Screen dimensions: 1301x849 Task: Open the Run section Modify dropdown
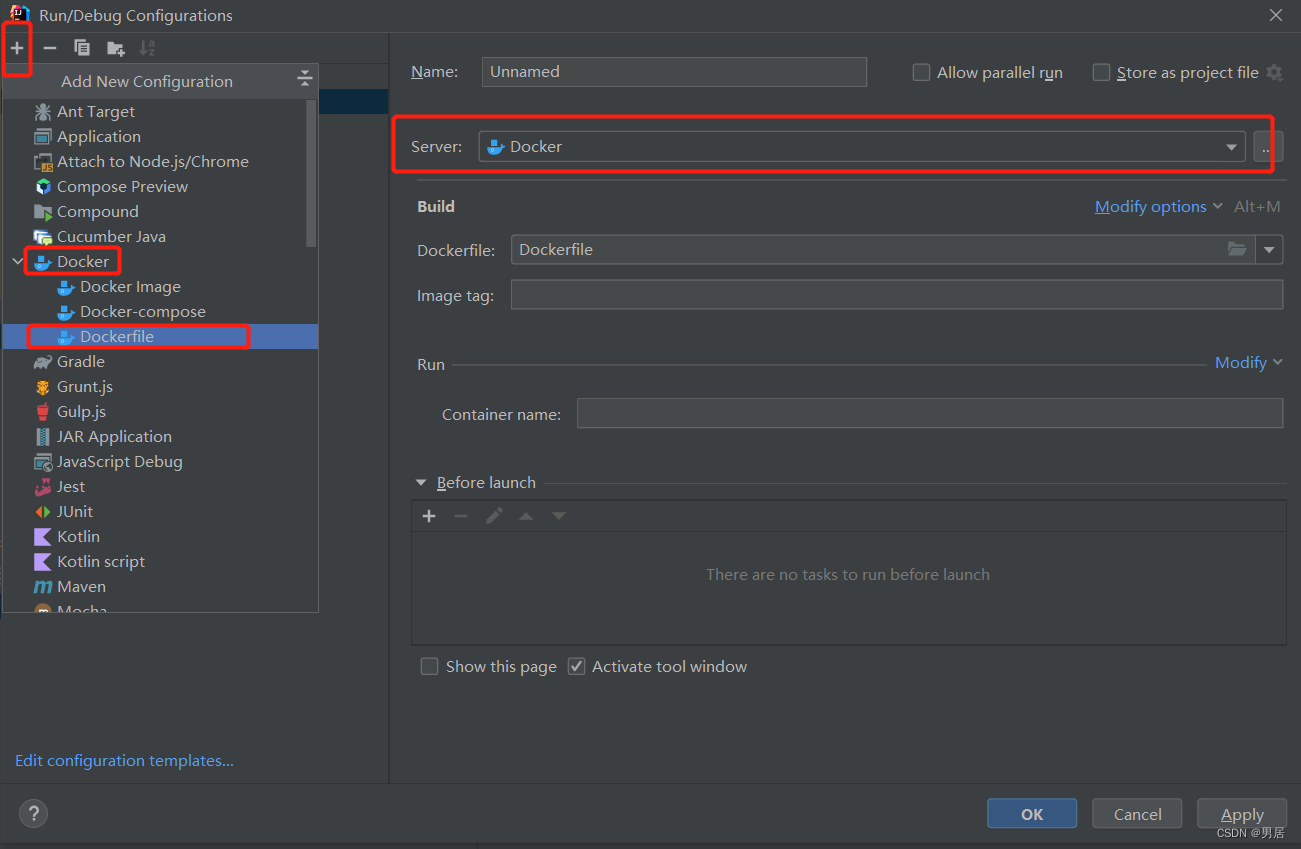click(x=1248, y=363)
